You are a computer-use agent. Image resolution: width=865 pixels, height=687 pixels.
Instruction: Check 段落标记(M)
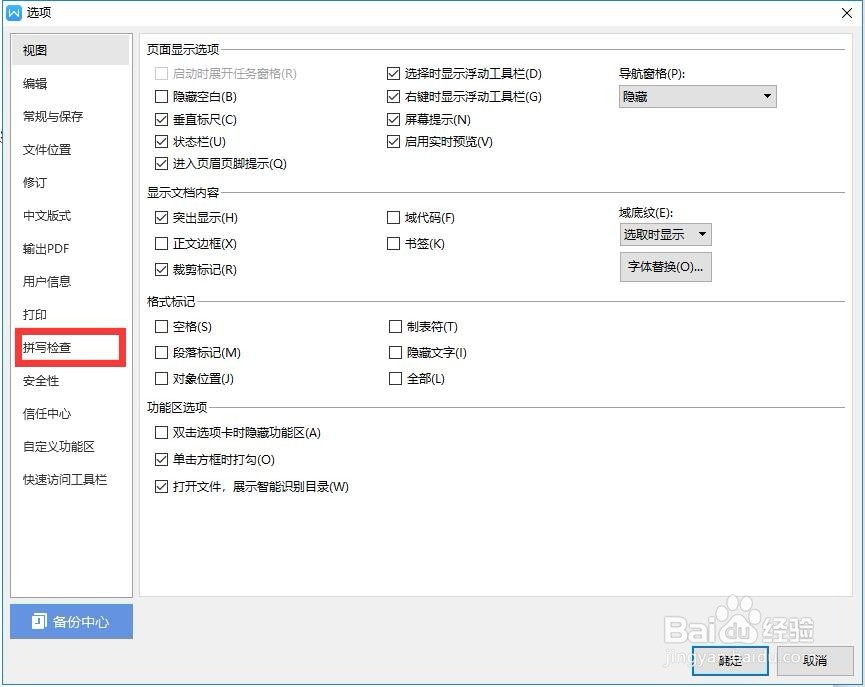click(x=161, y=352)
